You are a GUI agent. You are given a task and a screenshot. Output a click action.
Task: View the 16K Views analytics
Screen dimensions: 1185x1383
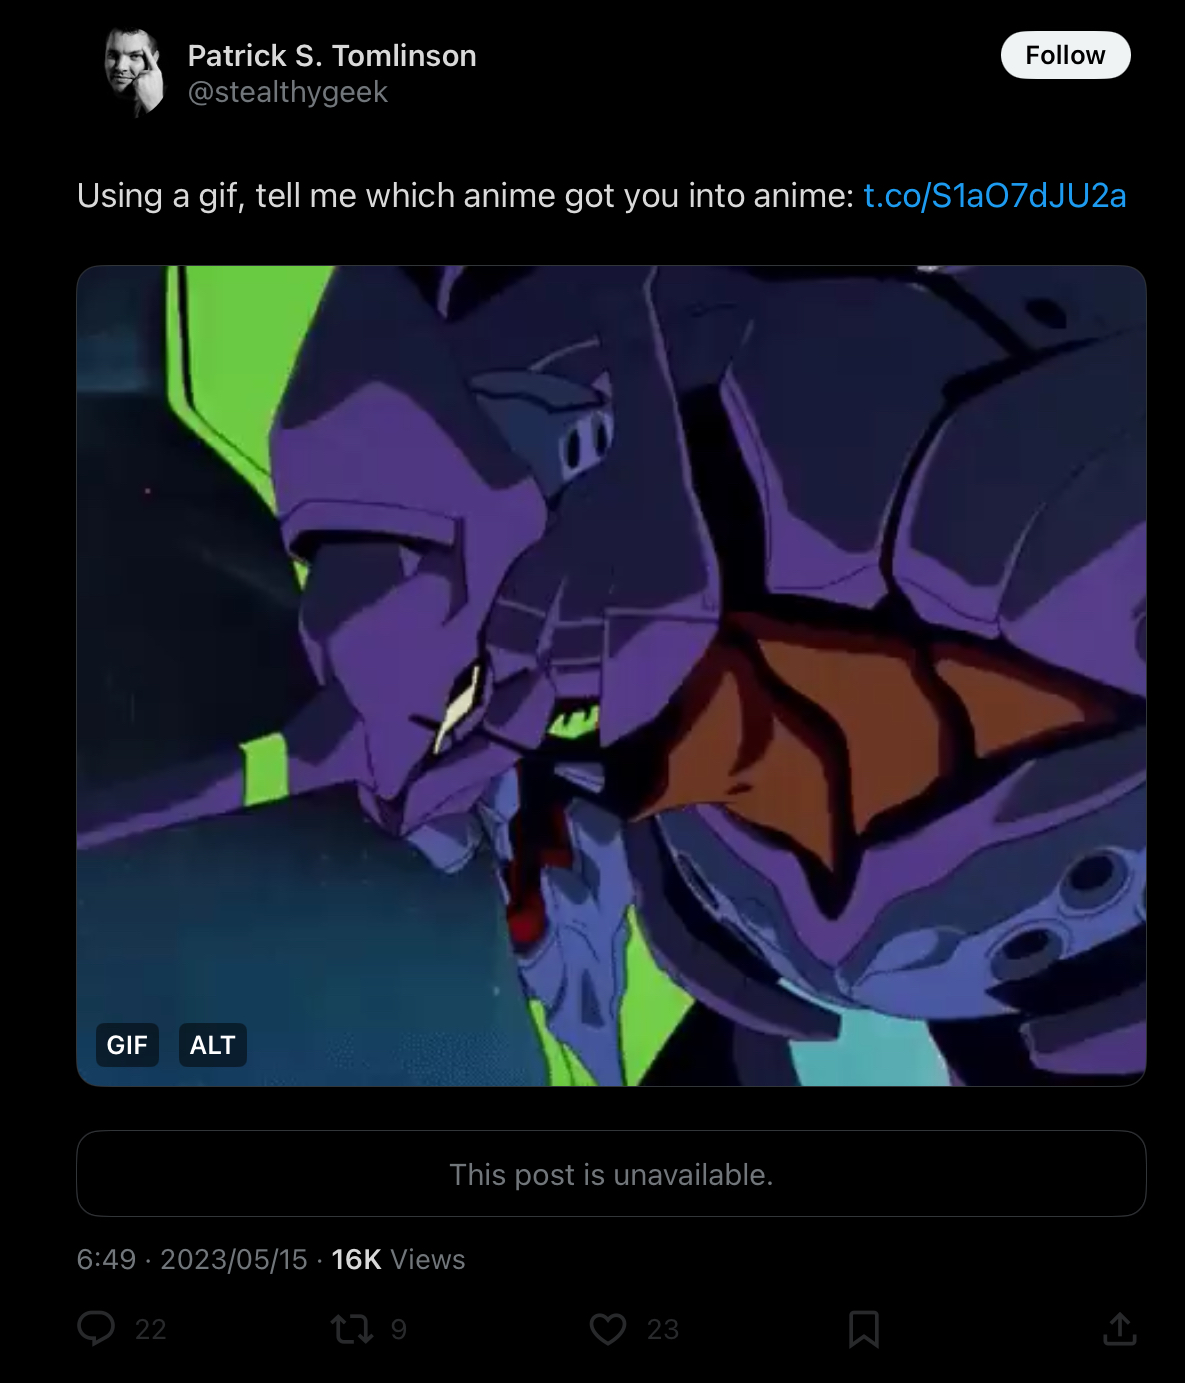398,1260
